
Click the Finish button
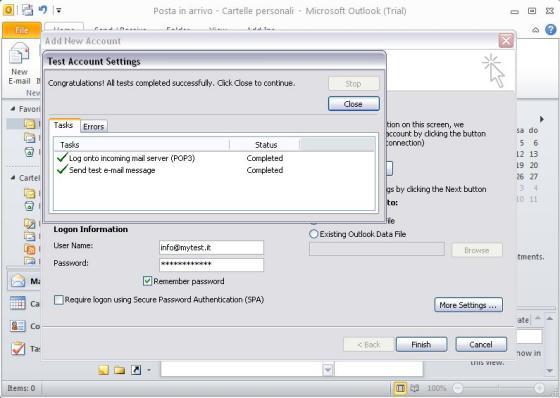[x=421, y=344]
